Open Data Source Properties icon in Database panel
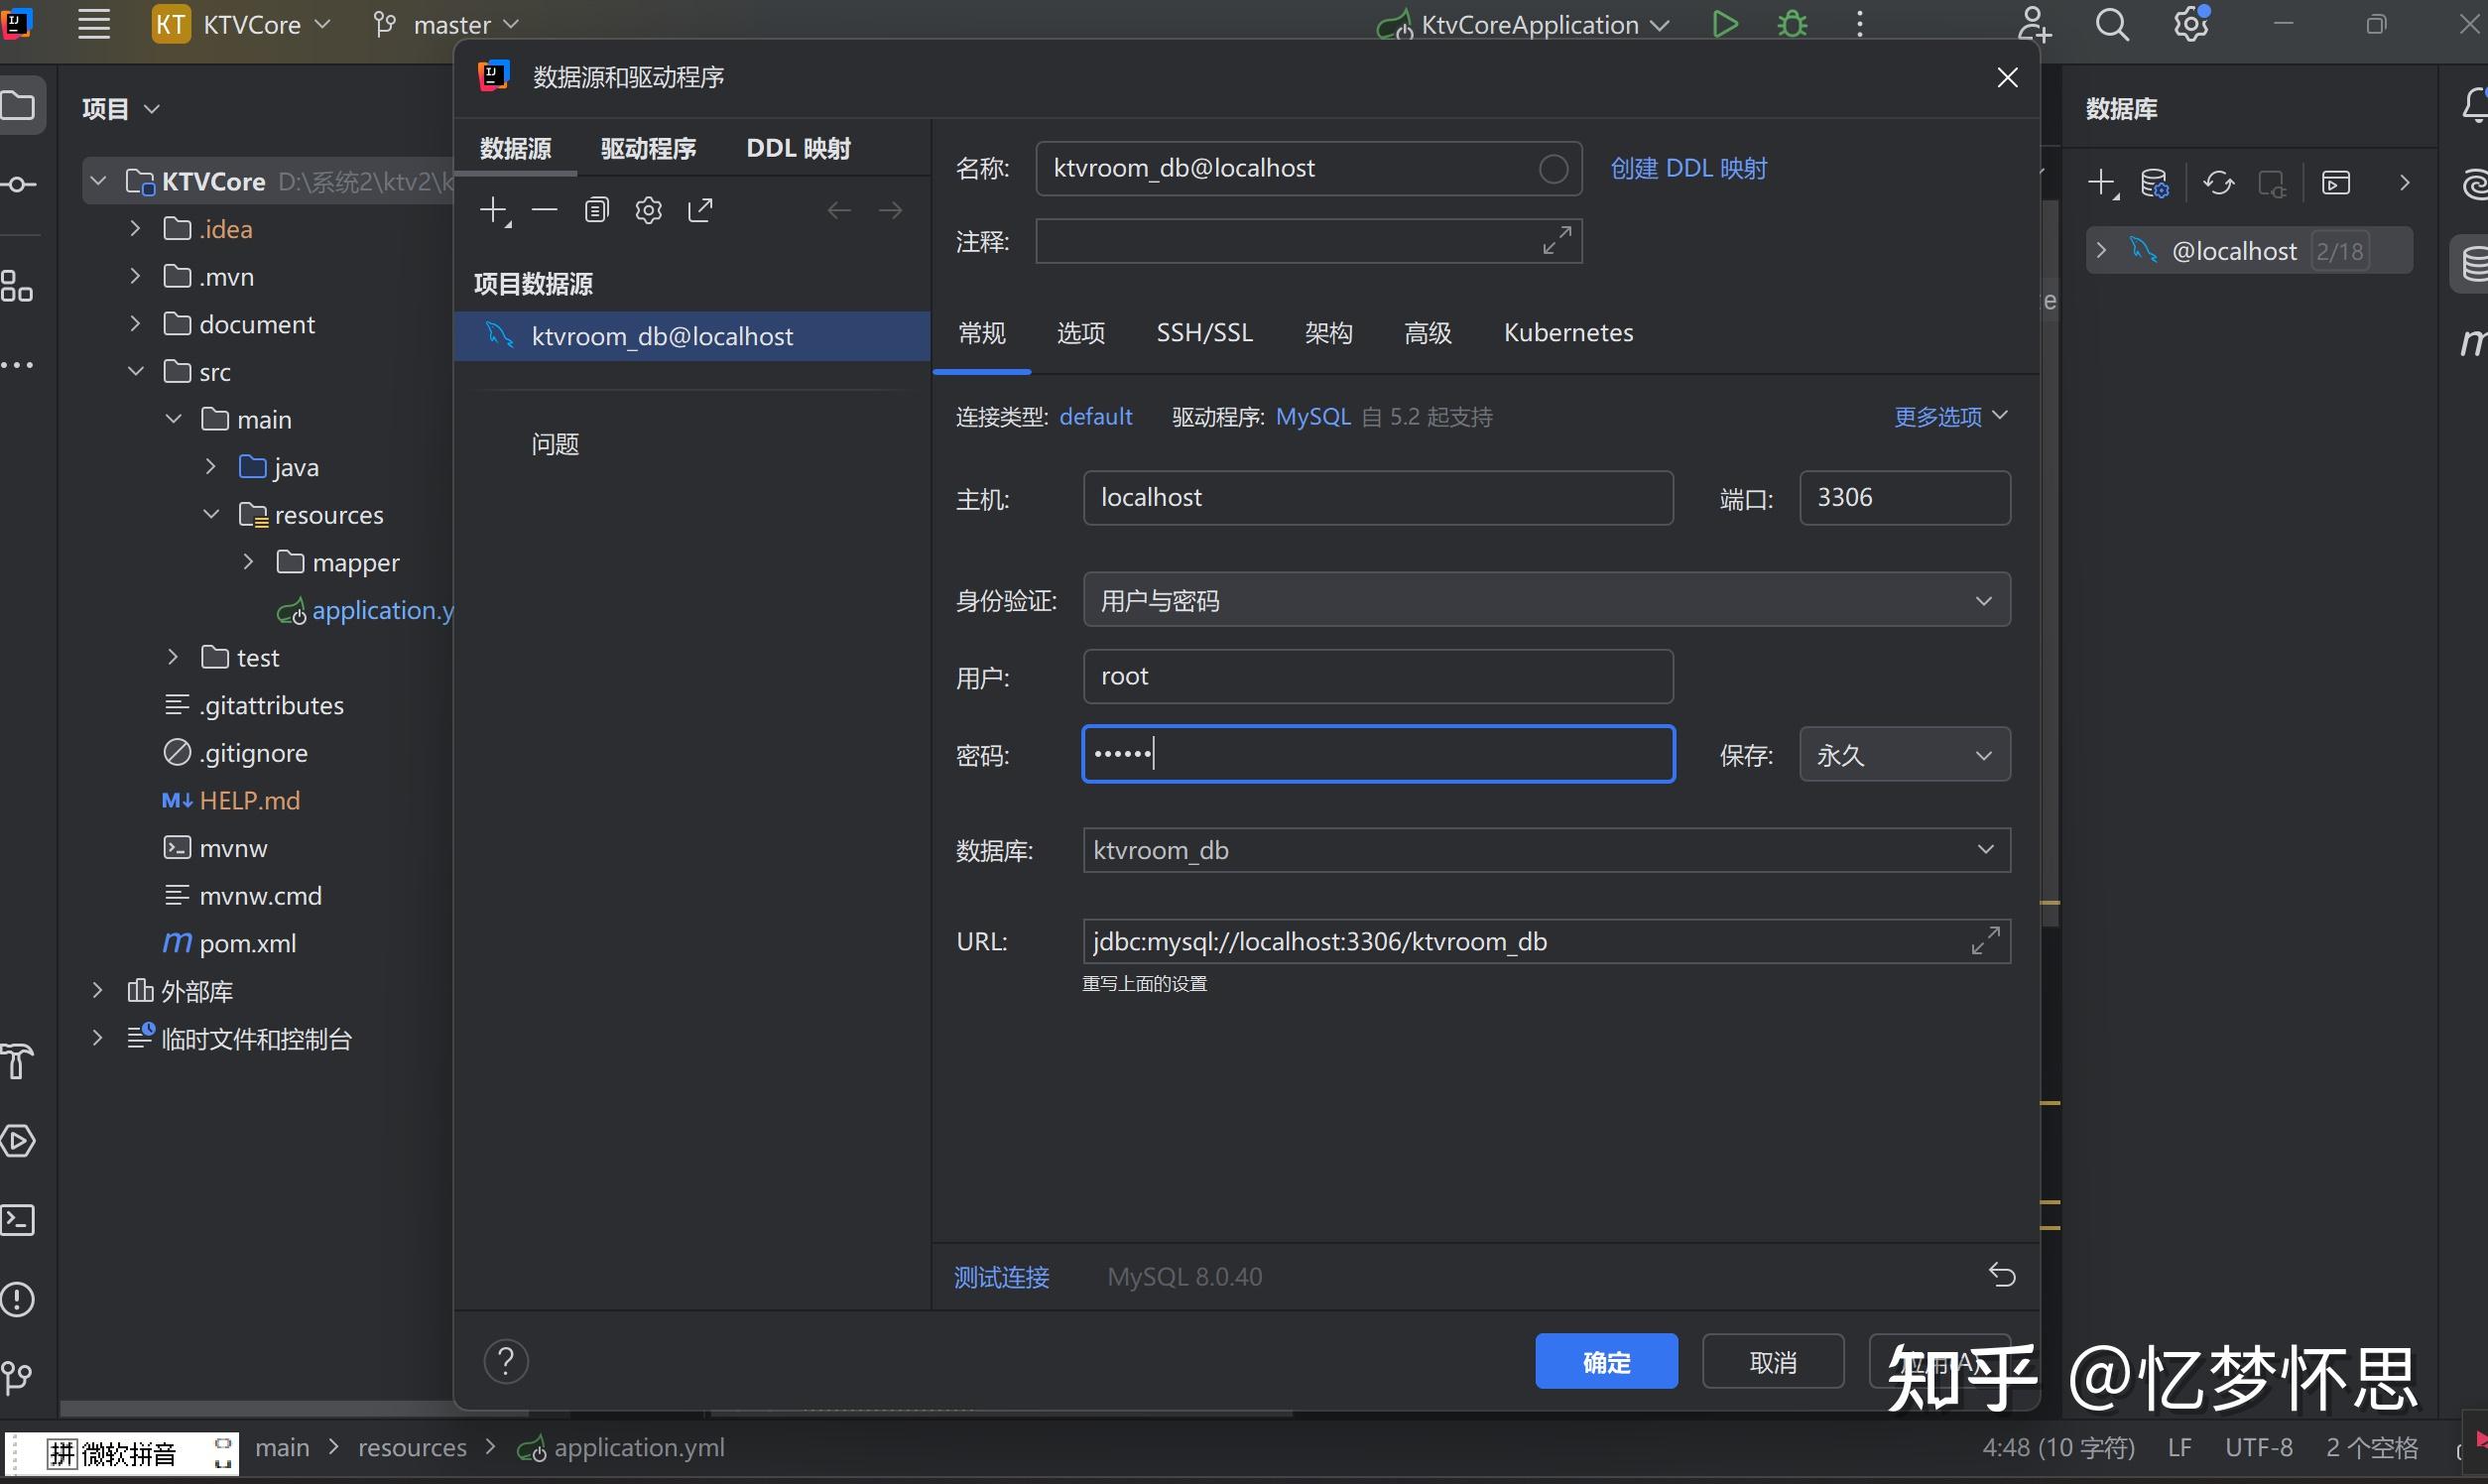 coord(2155,182)
